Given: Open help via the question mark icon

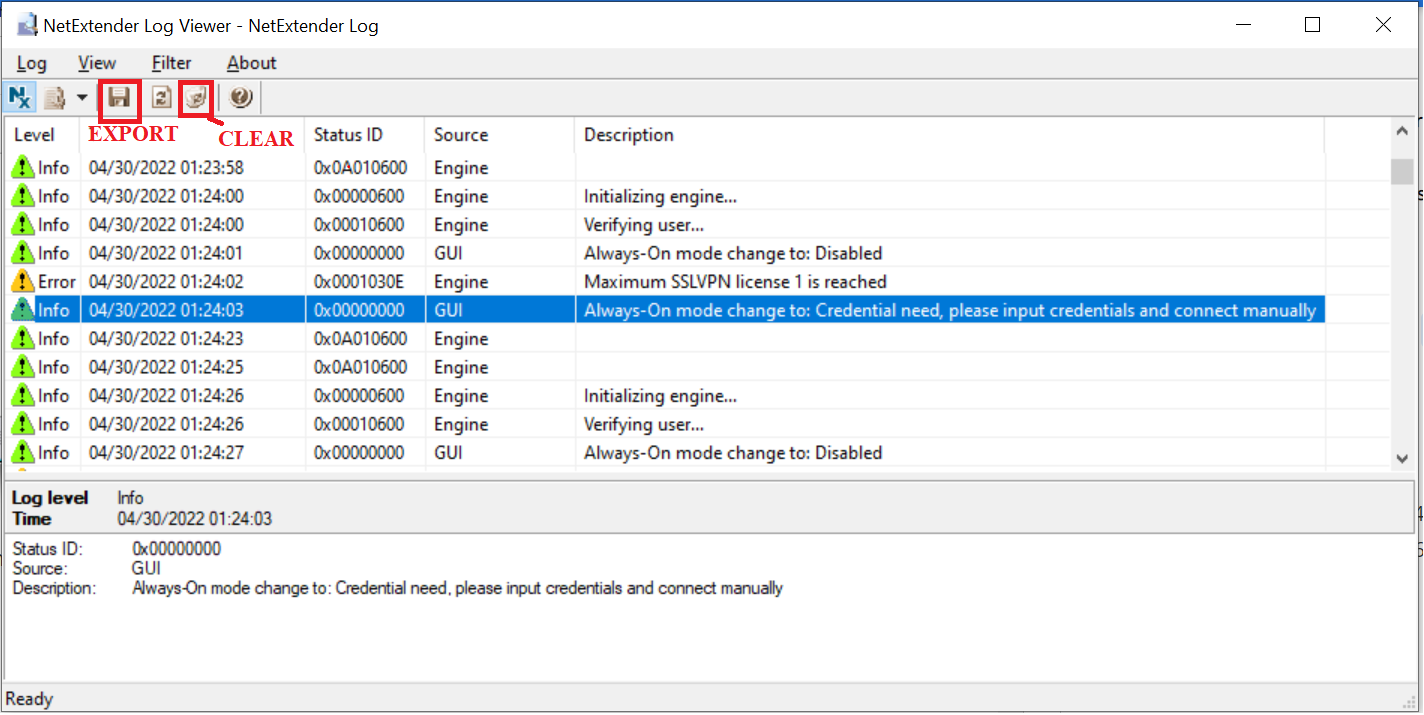Looking at the screenshot, I should tap(240, 98).
